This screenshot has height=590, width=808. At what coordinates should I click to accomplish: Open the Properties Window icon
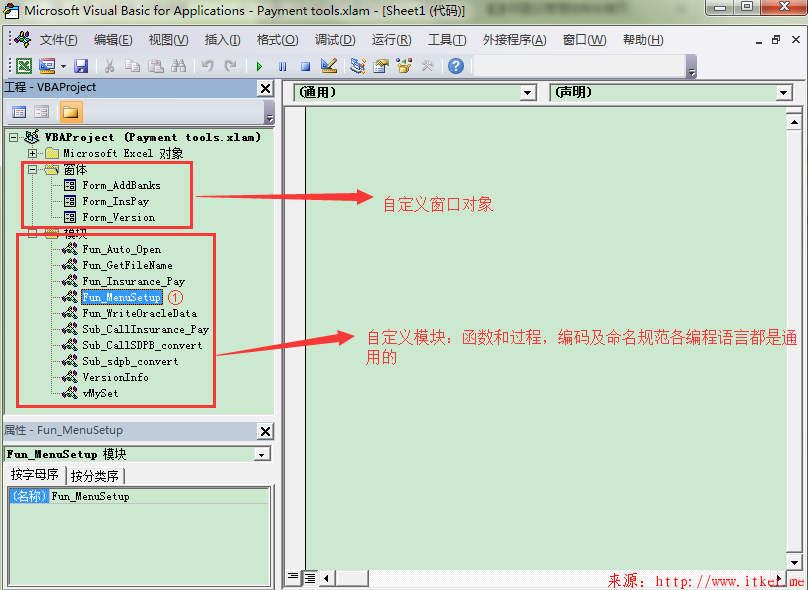[x=381, y=66]
